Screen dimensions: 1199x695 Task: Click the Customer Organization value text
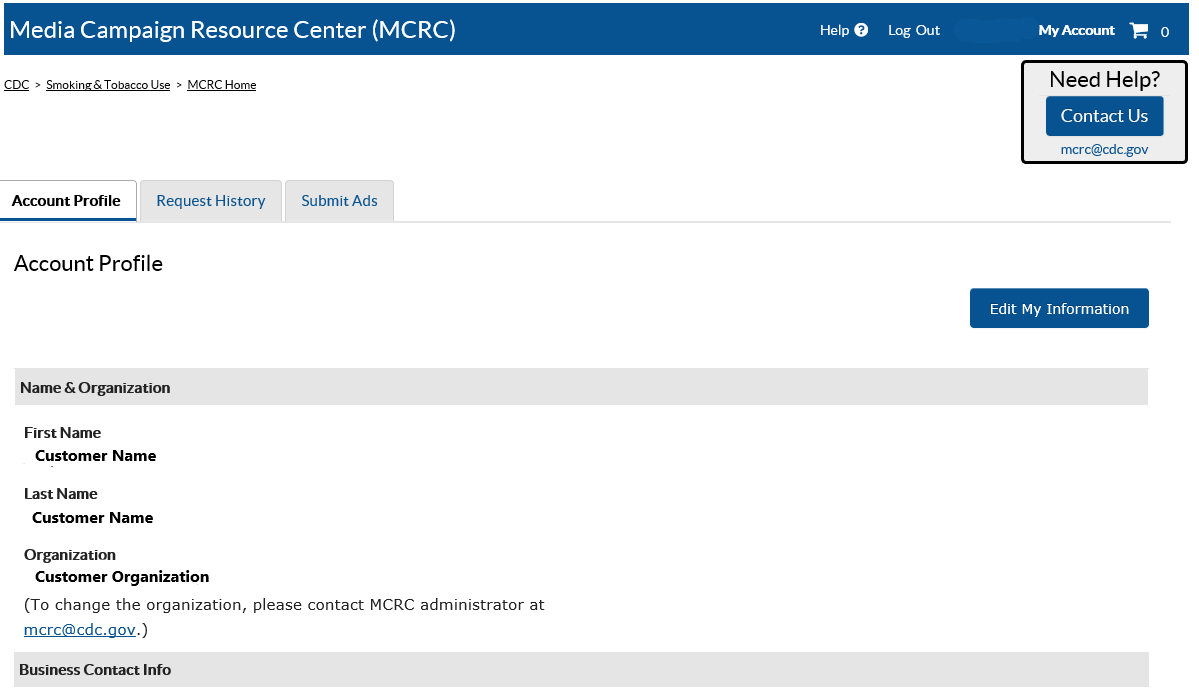click(122, 577)
